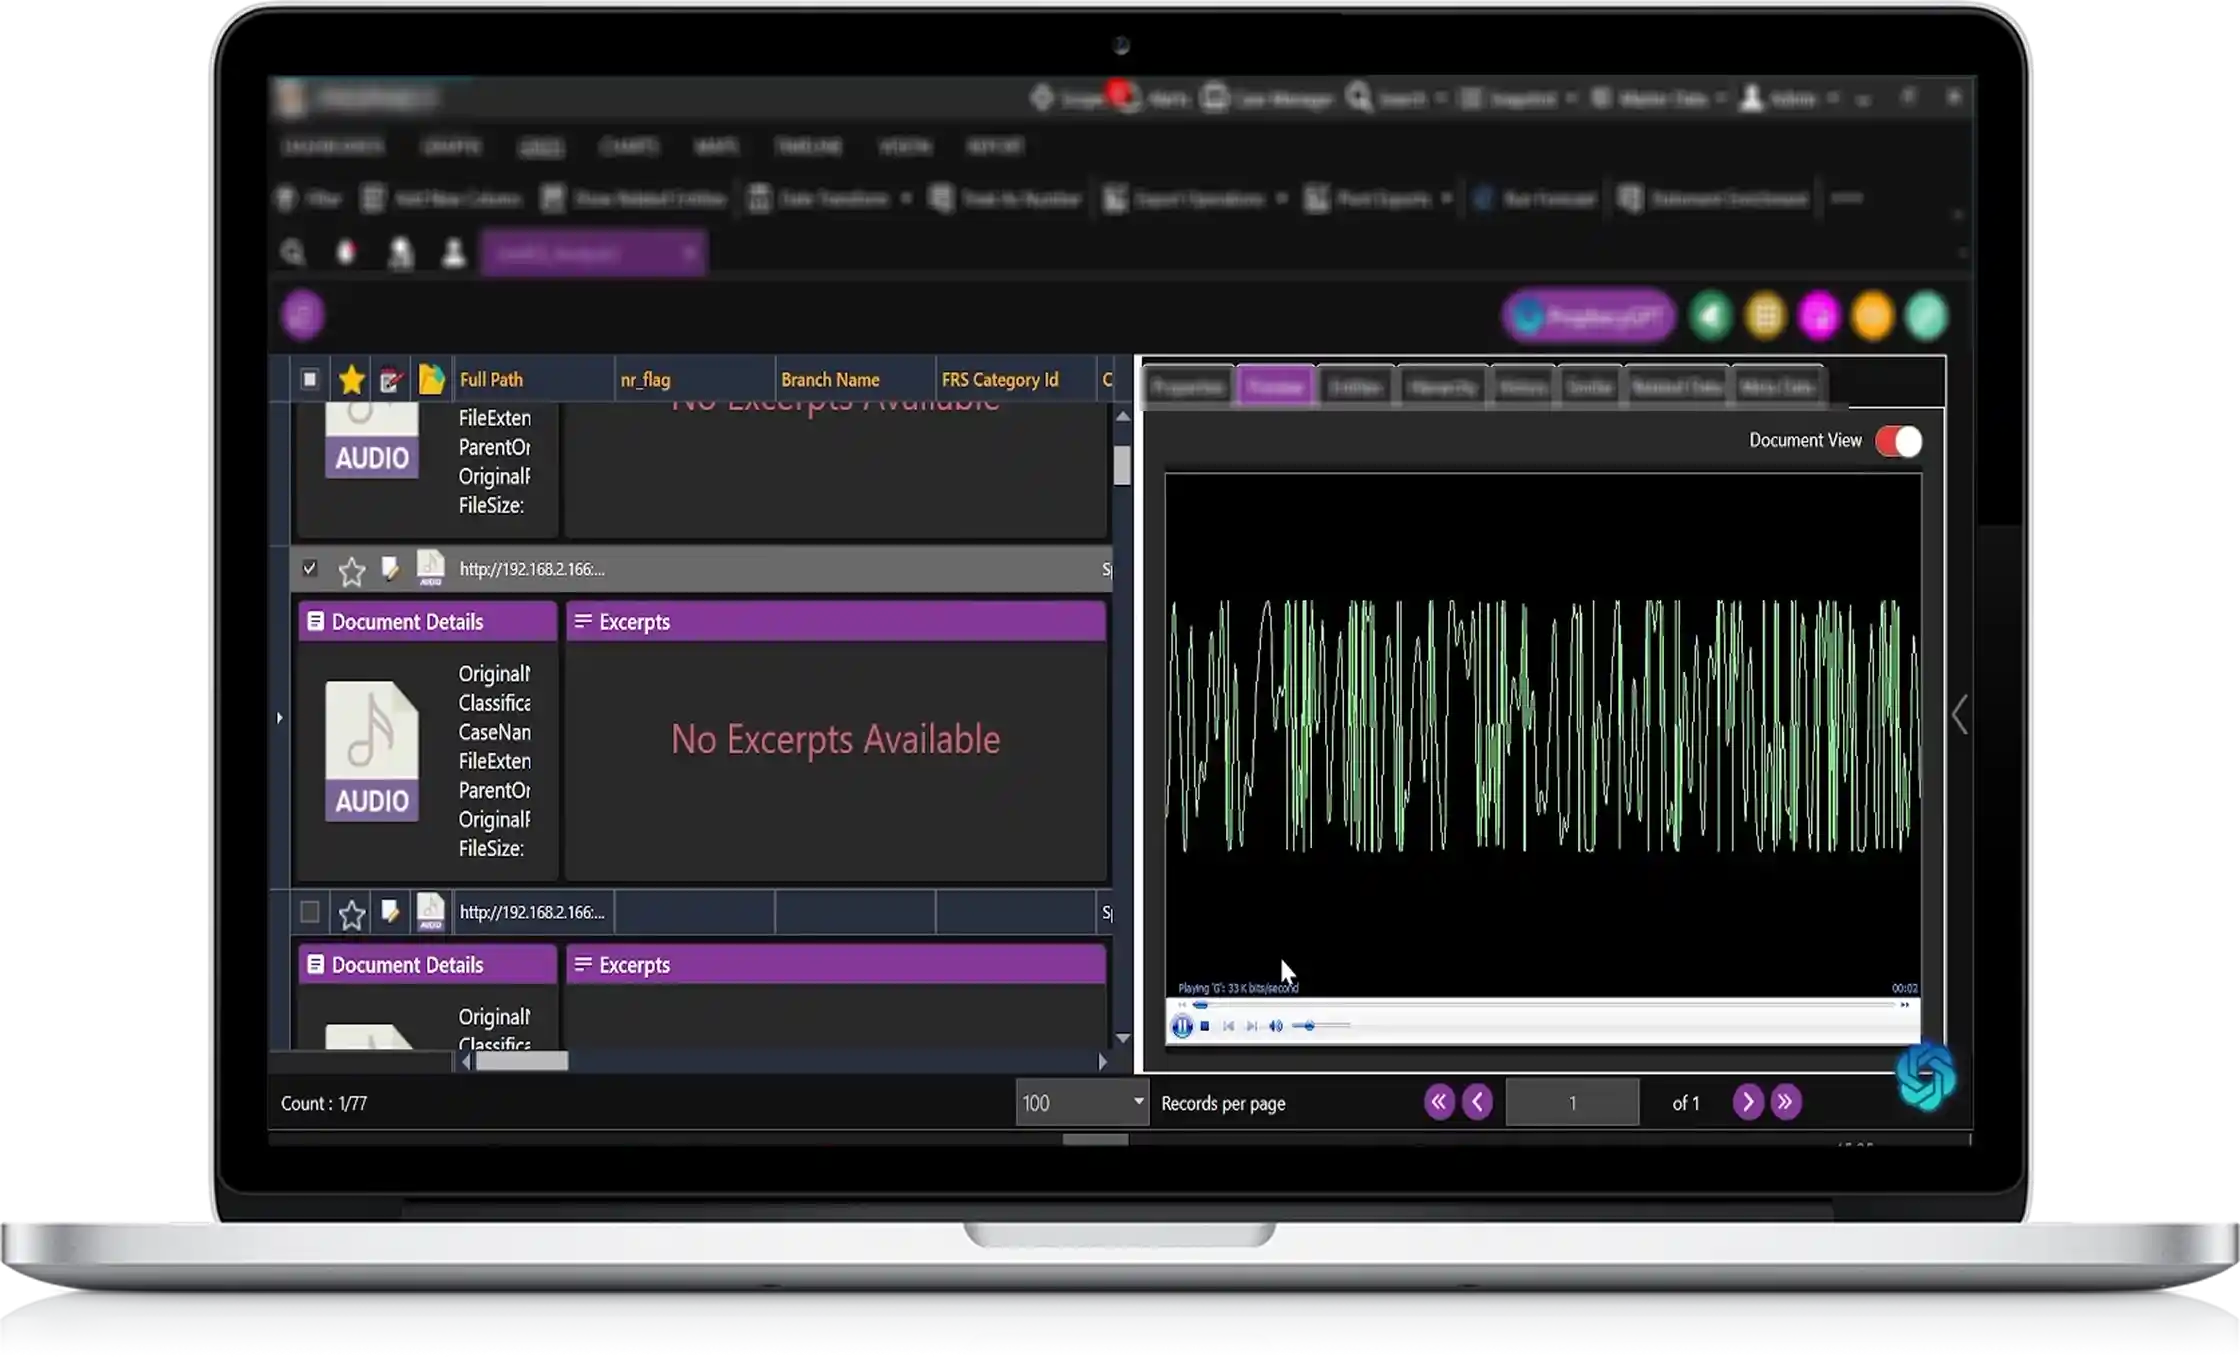Check the third audio row checkbox
The height and width of the screenshot is (1358, 2240).
[x=309, y=912]
